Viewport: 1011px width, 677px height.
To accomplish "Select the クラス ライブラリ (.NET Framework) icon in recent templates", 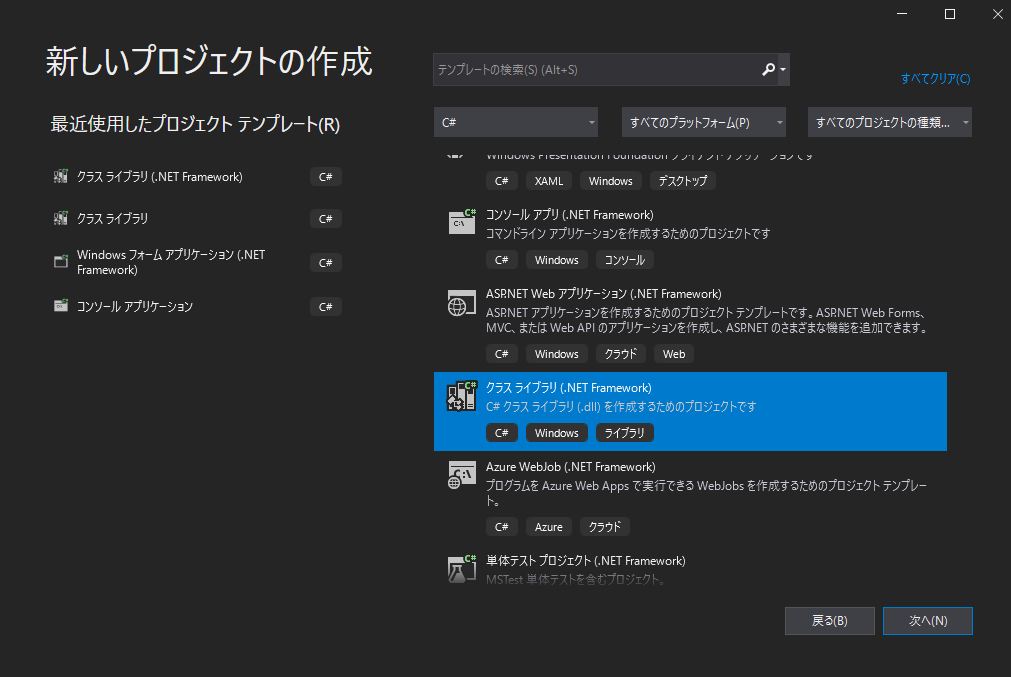I will tap(60, 176).
